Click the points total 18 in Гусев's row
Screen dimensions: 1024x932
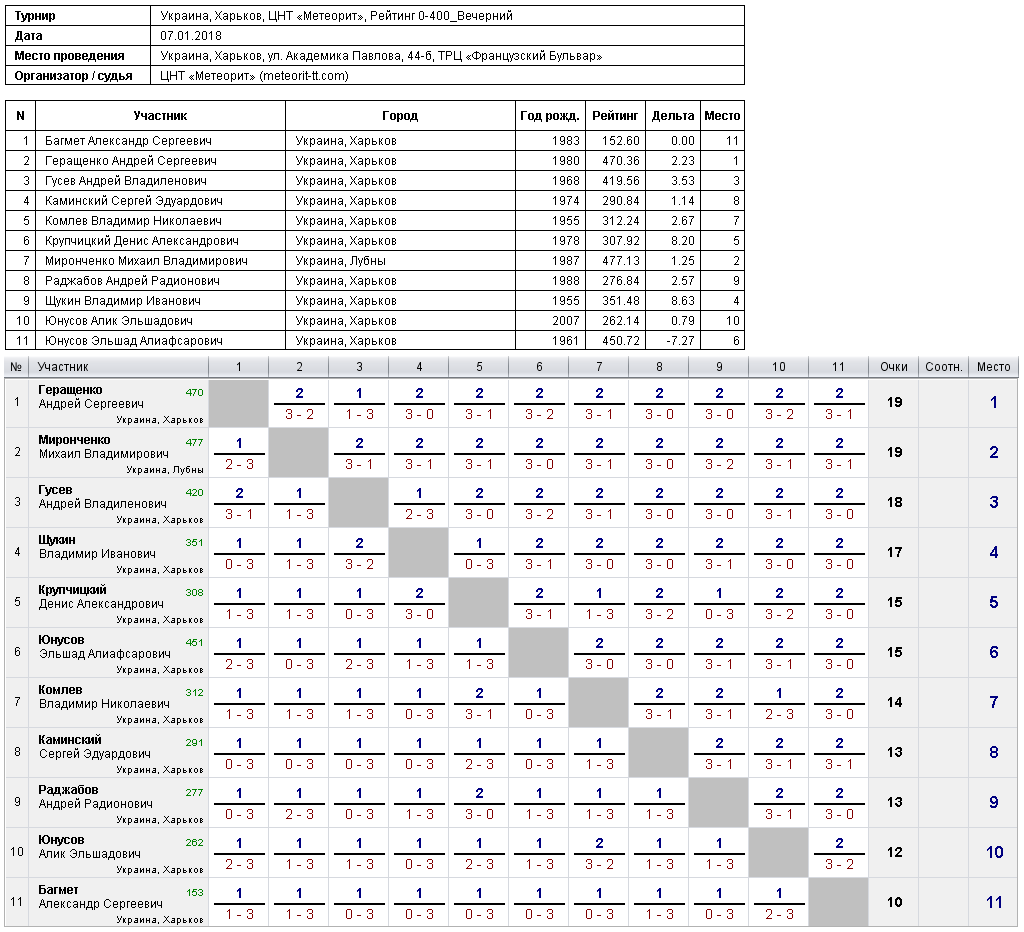[x=894, y=502]
